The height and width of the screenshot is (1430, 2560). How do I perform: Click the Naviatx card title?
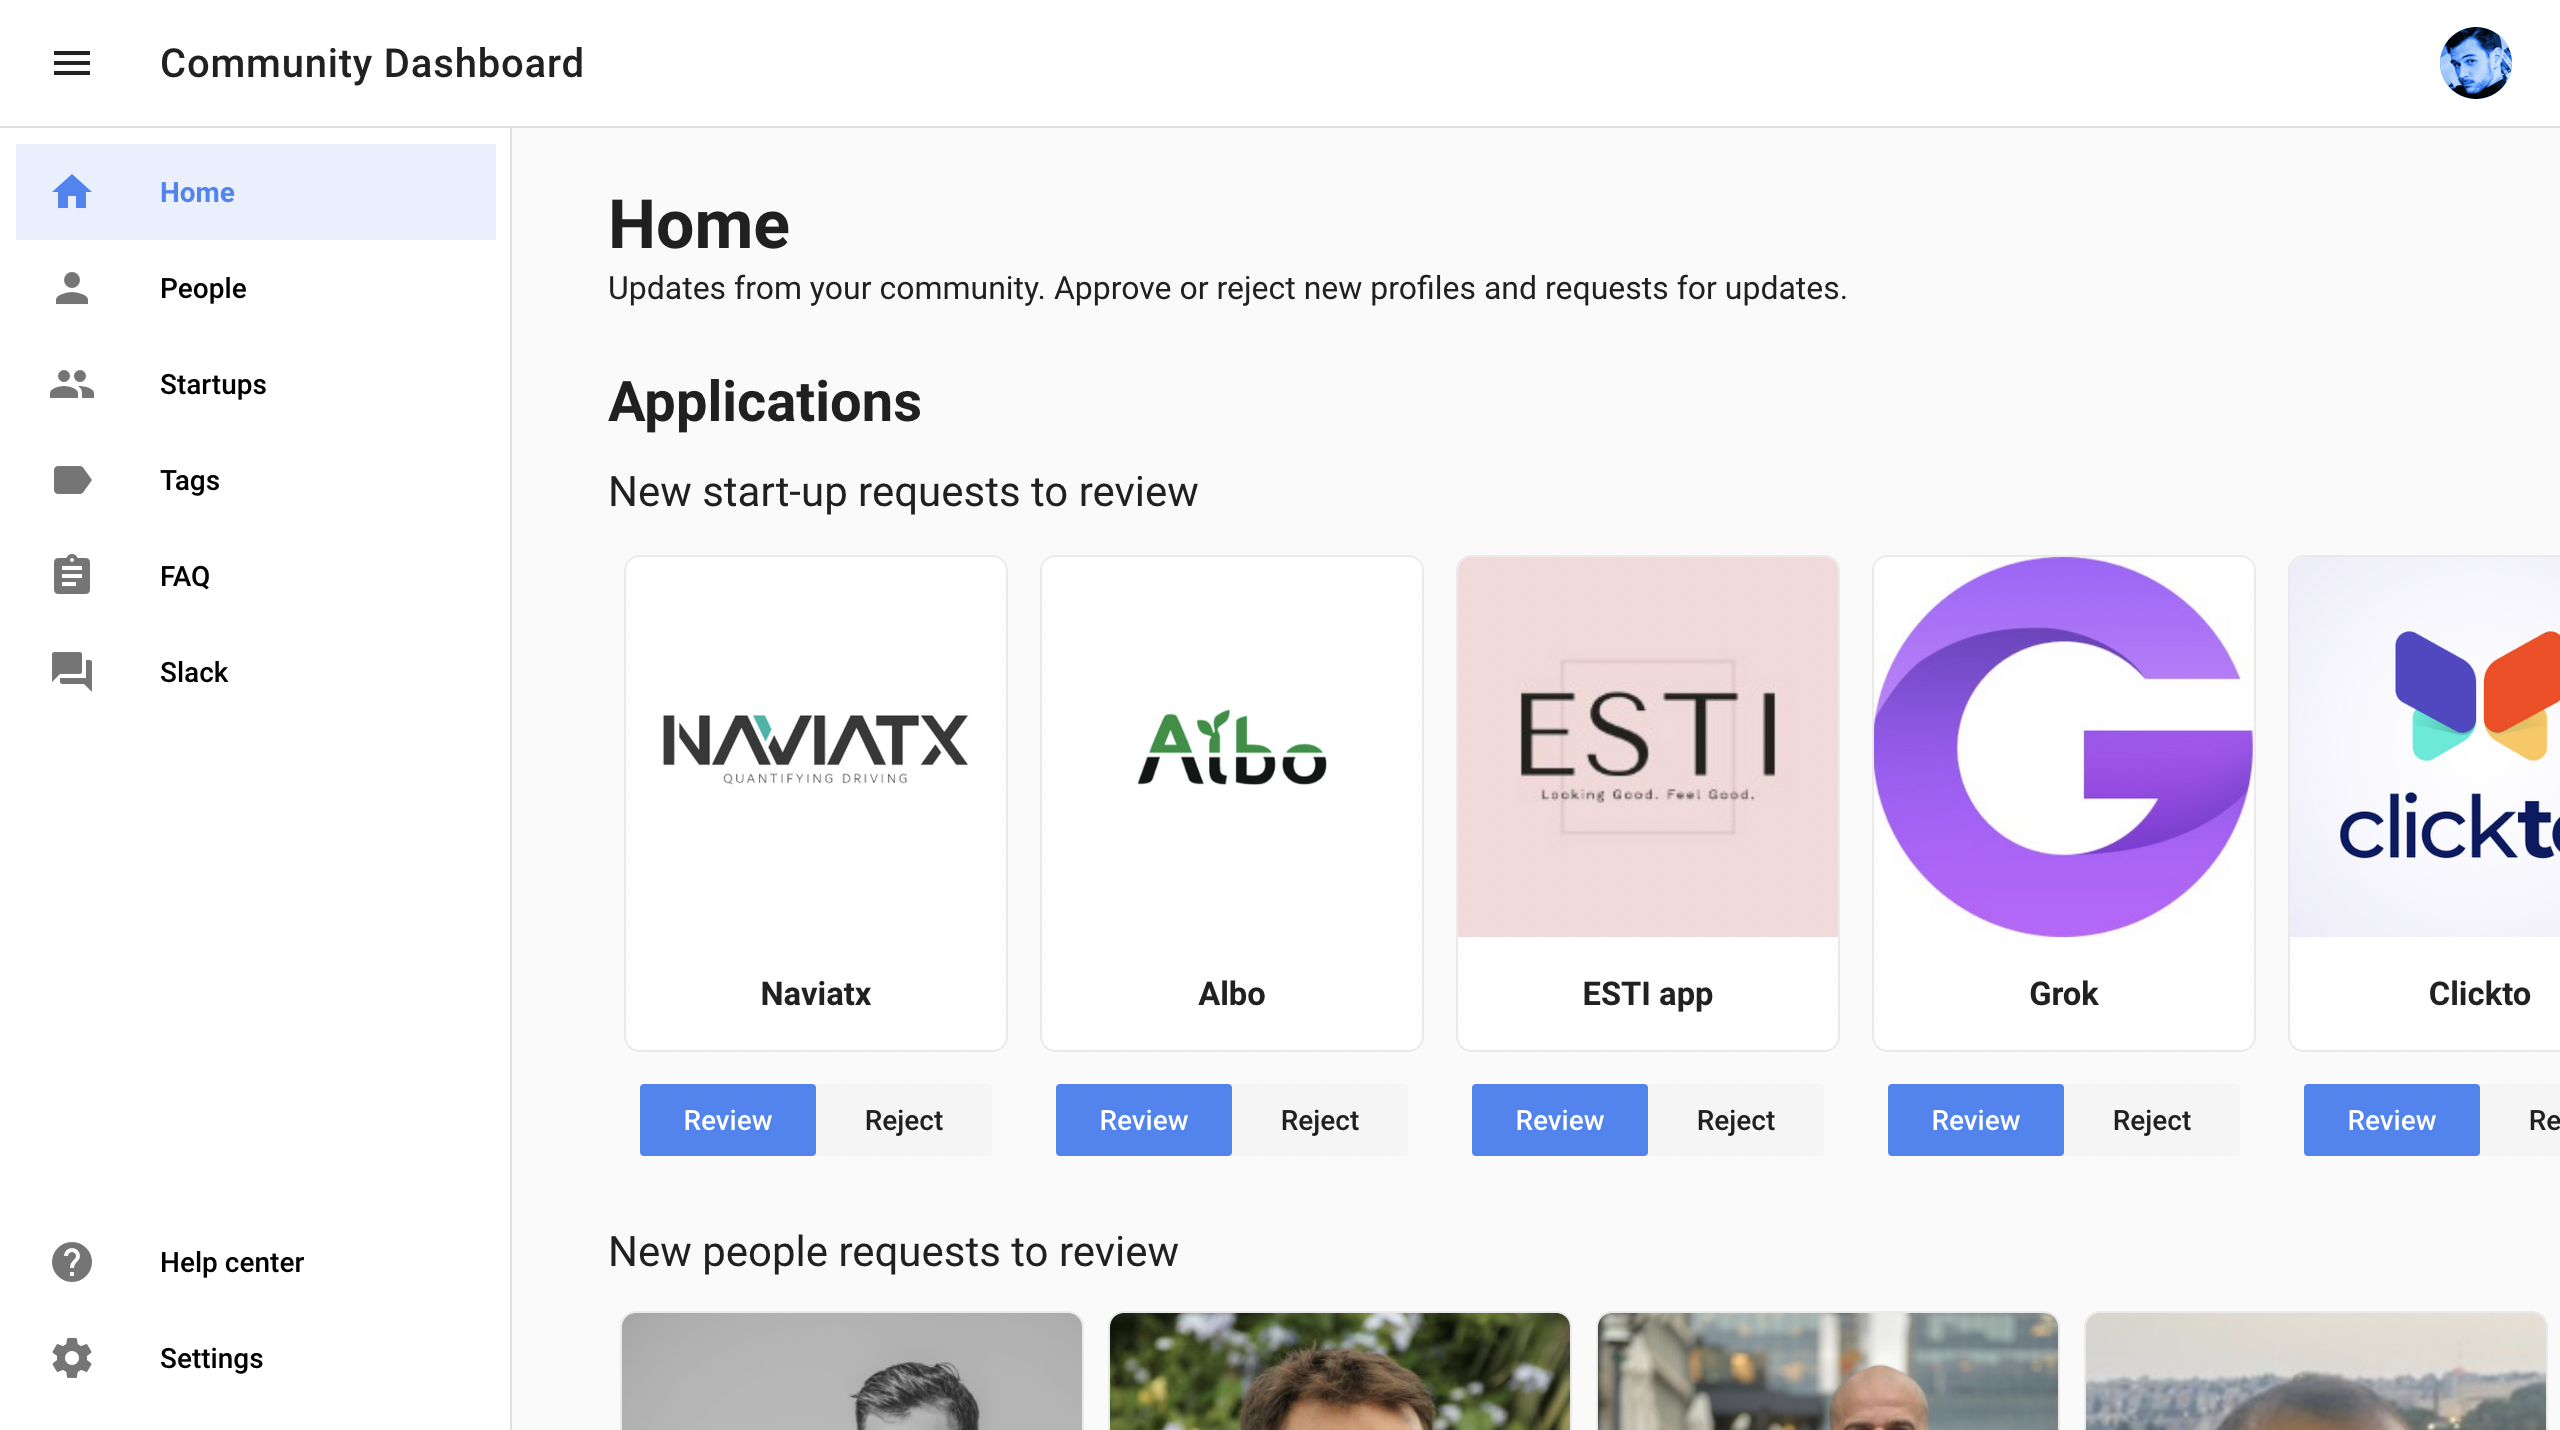click(x=816, y=994)
